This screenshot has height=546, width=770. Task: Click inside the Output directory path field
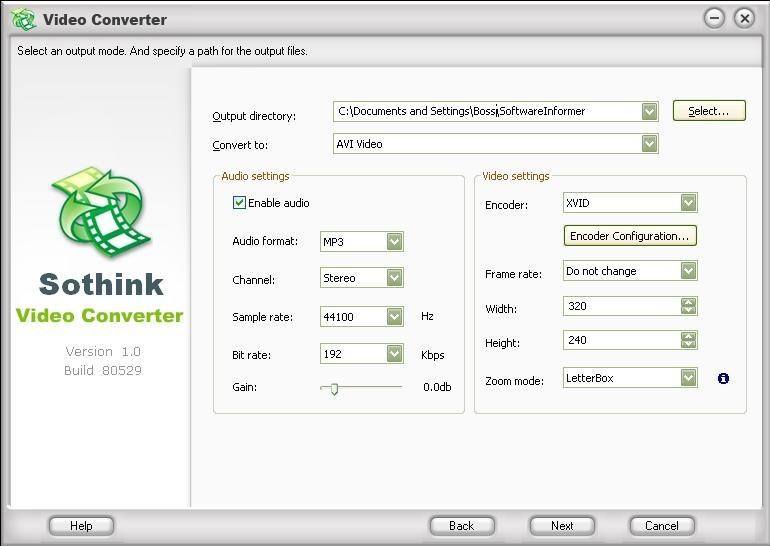(487, 111)
